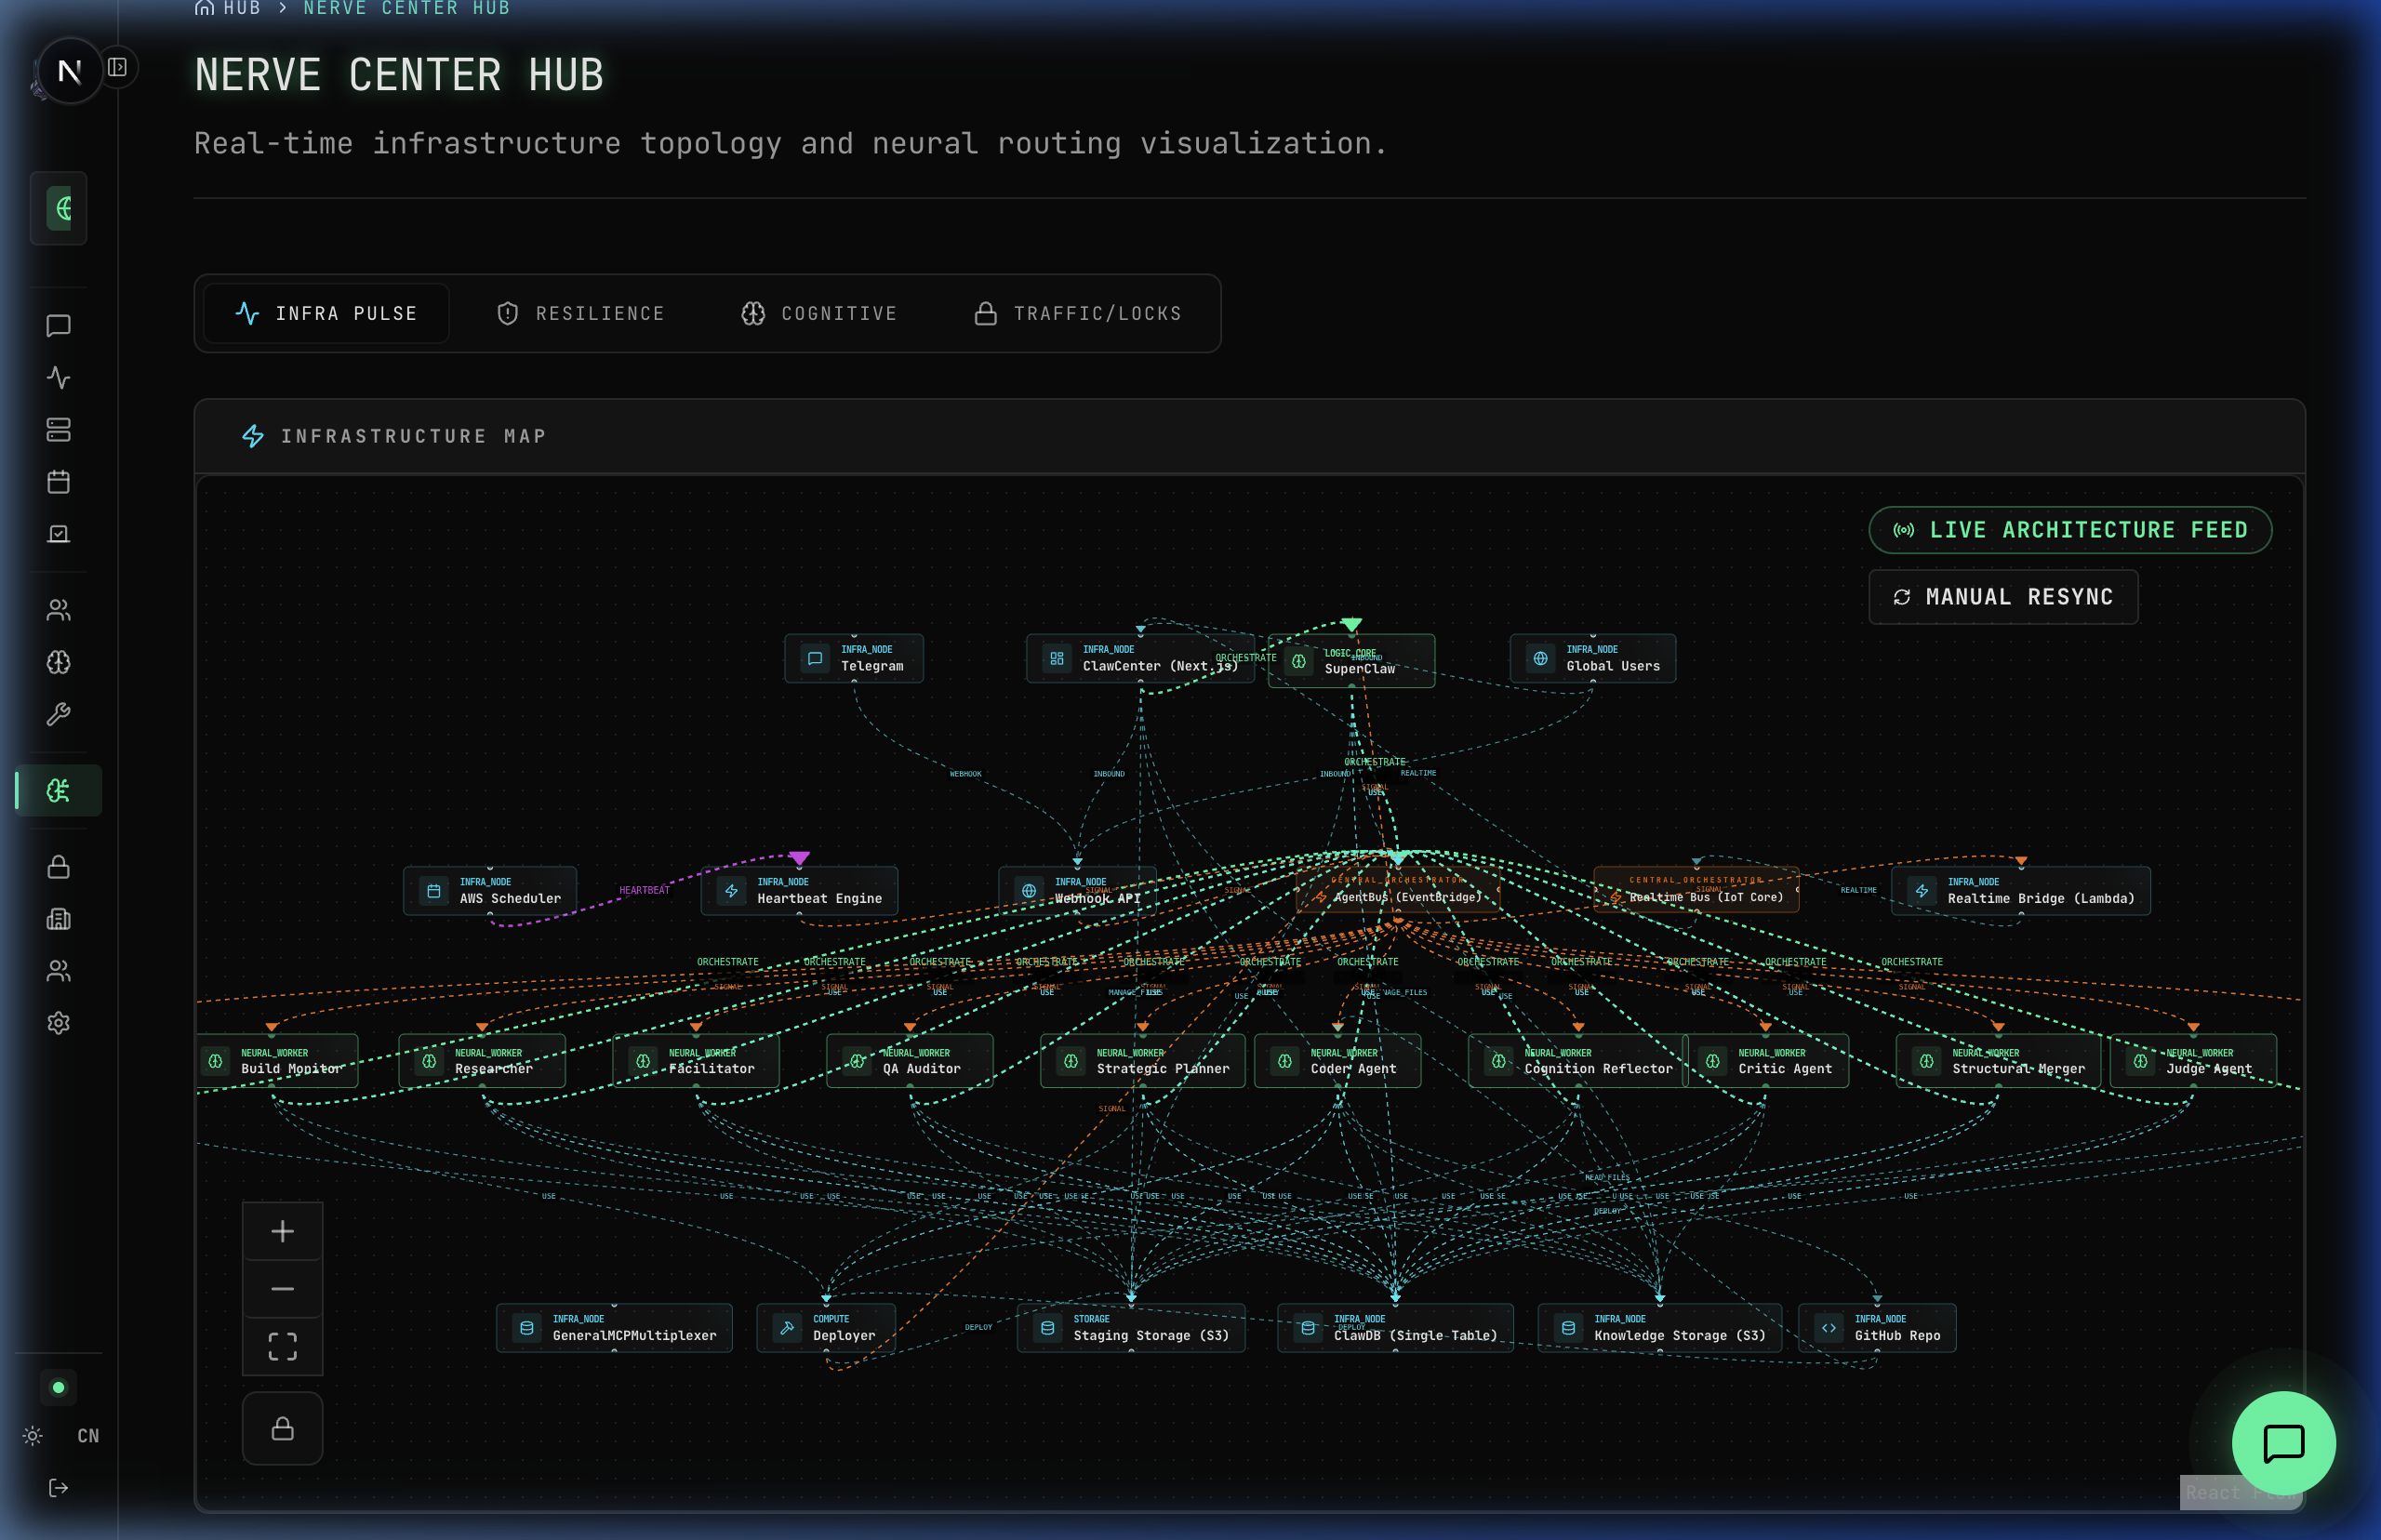Switch language with CN button

(88, 1436)
